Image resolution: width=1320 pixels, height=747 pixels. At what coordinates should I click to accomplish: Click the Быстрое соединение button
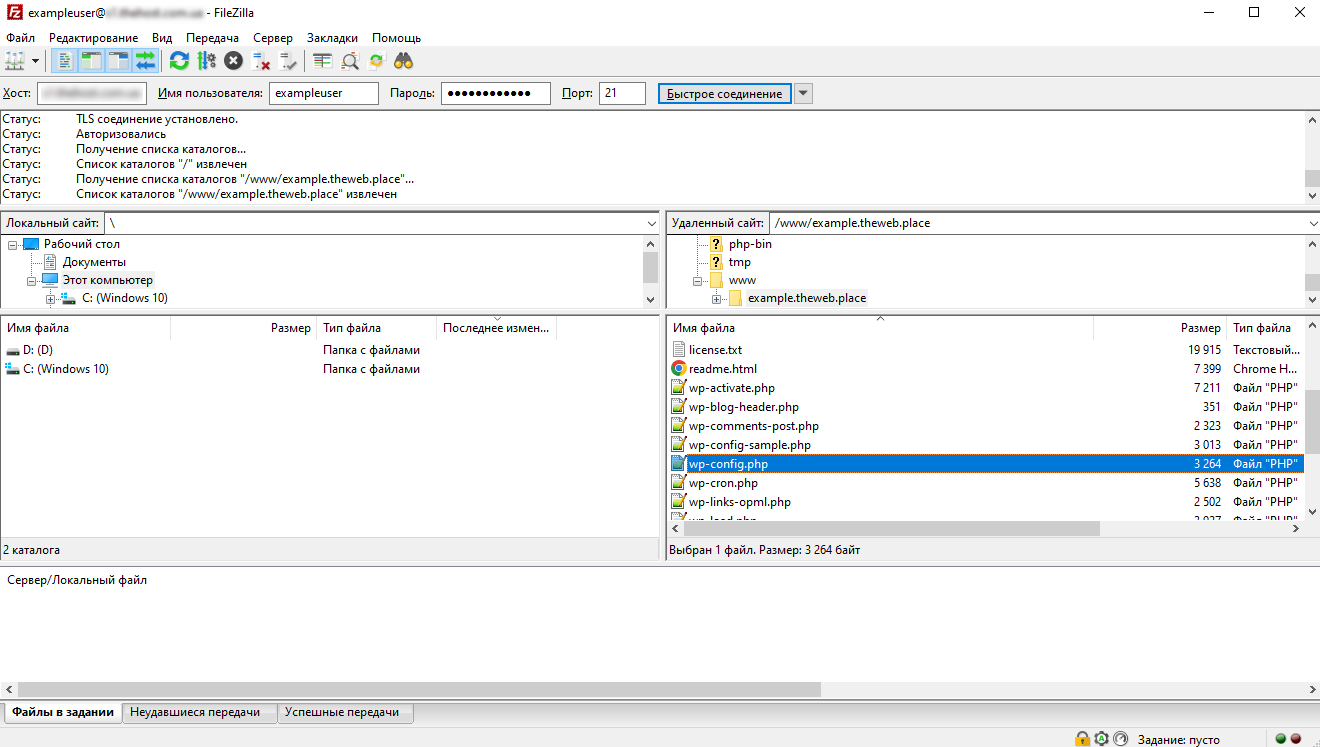pyautogui.click(x=725, y=93)
